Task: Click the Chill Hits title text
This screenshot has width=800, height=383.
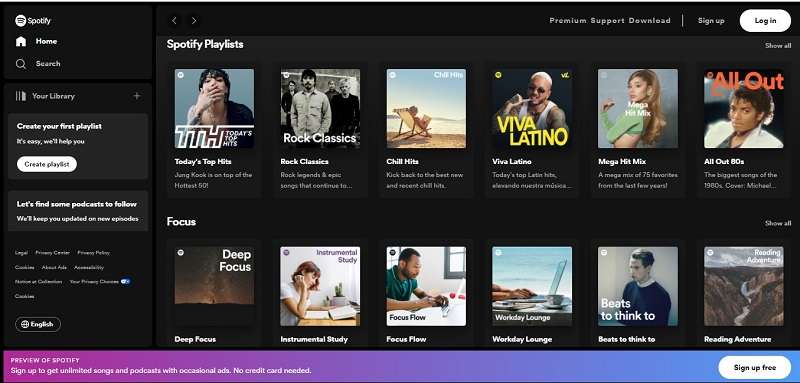Action: [403, 162]
